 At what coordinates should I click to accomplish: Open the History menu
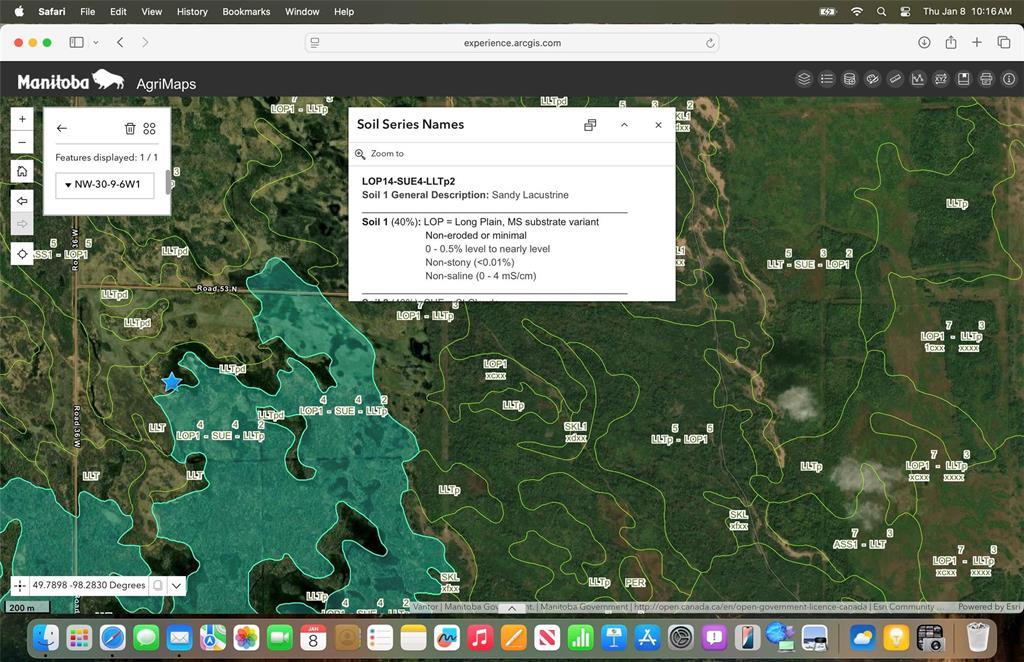point(192,12)
